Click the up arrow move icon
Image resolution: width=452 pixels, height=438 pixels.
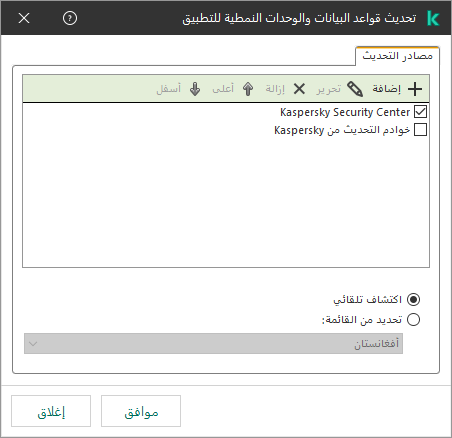coord(248,89)
